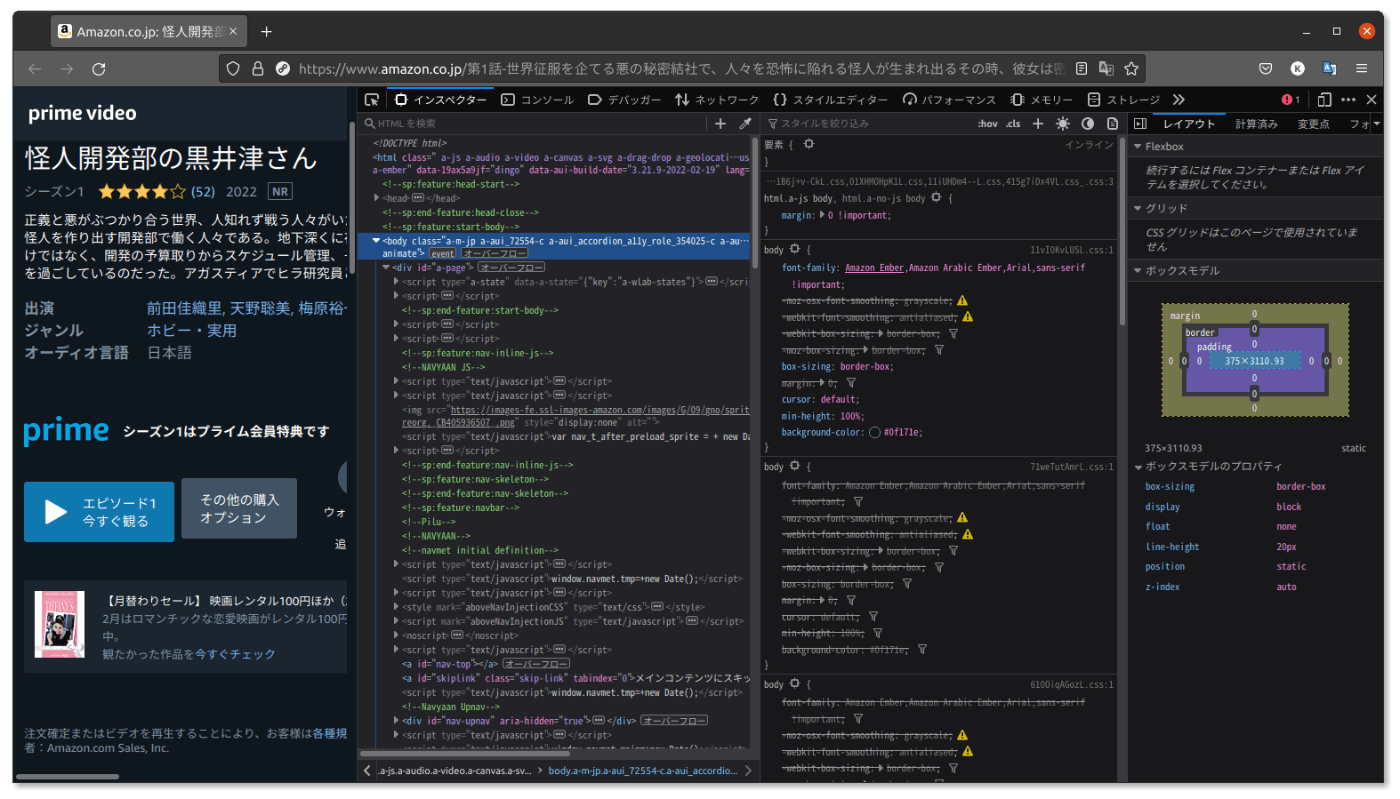This screenshot has width=1400, height=799.
Task: Toggle the .cls class panel
Action: (1013, 123)
